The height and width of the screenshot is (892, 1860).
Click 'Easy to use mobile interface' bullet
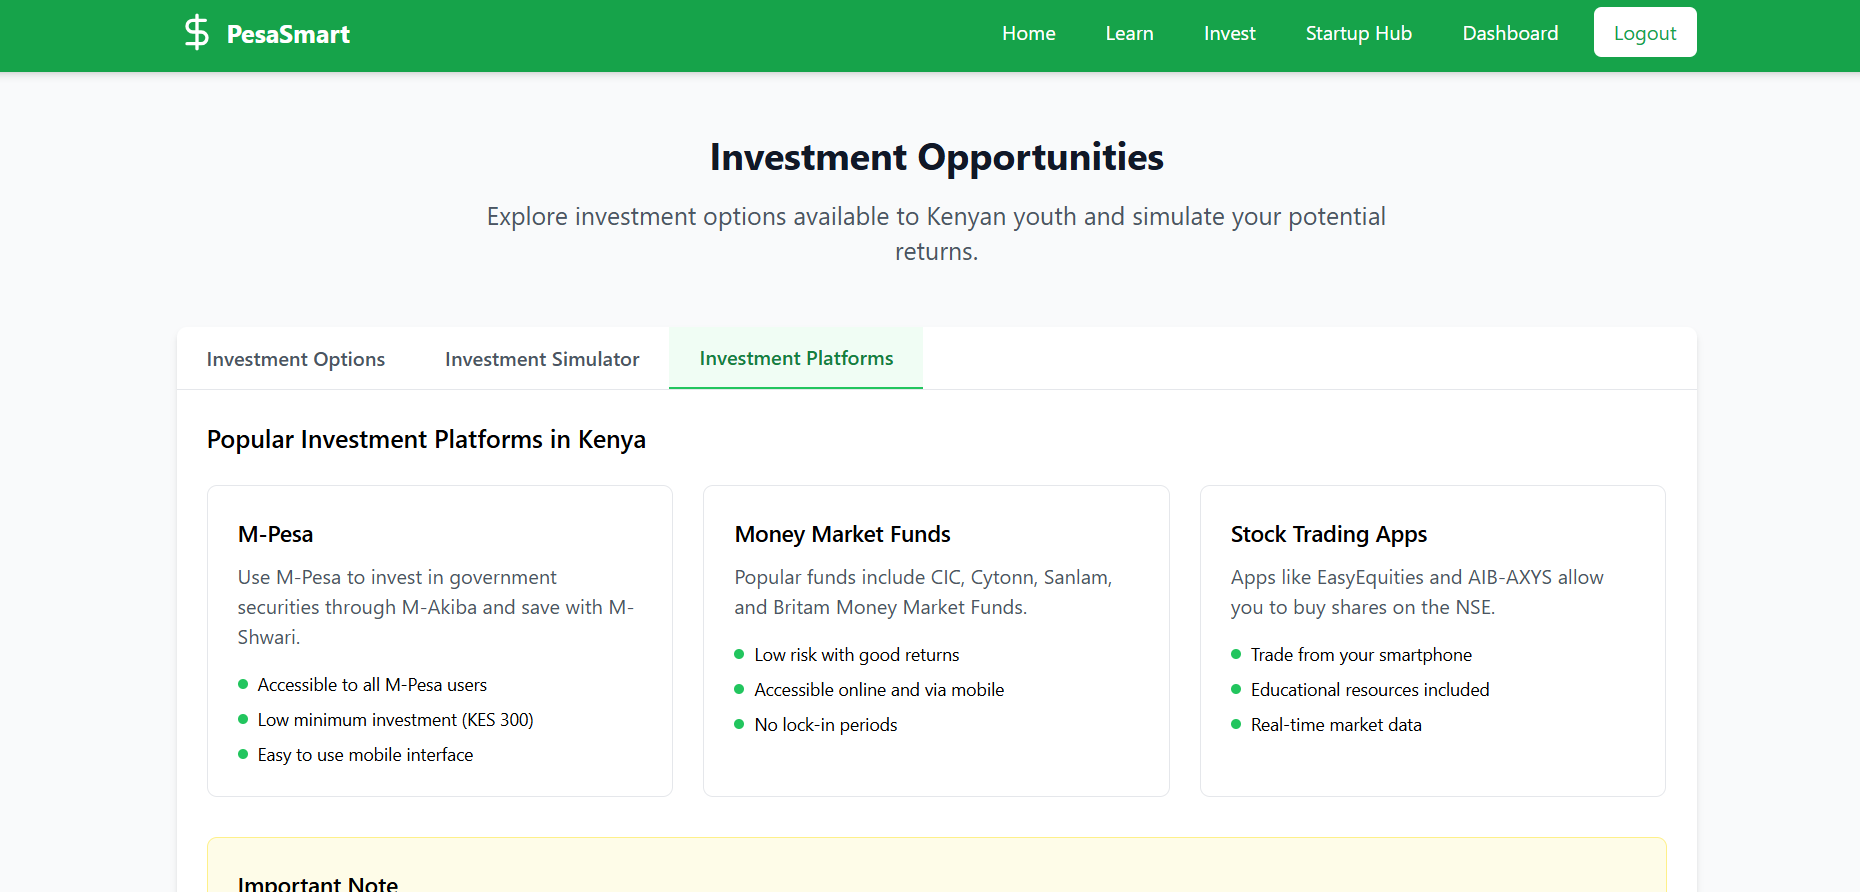[365, 755]
